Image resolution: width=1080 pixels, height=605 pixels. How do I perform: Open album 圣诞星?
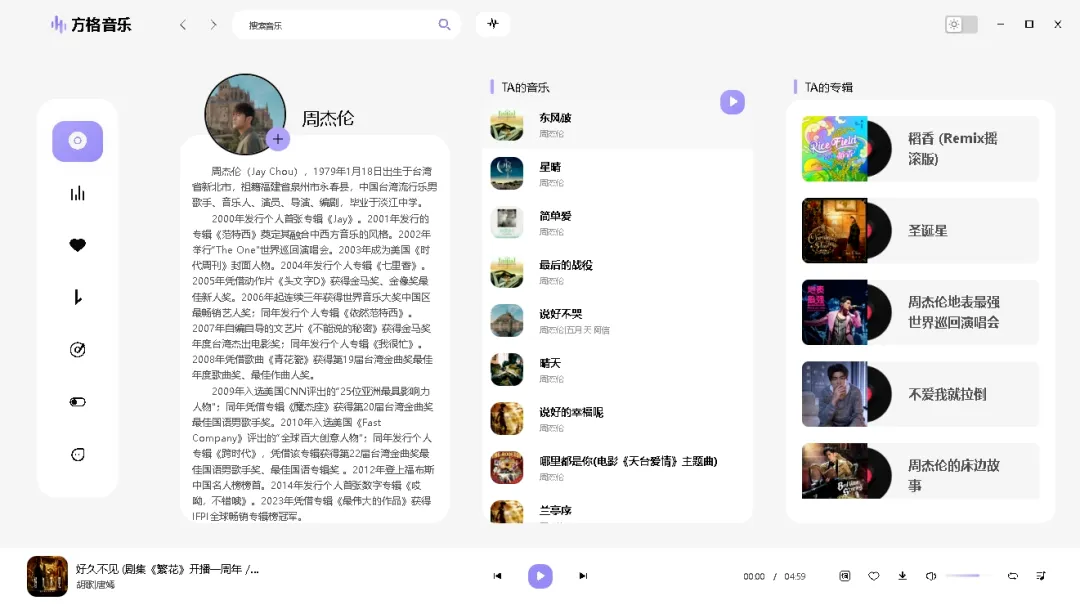(x=920, y=231)
